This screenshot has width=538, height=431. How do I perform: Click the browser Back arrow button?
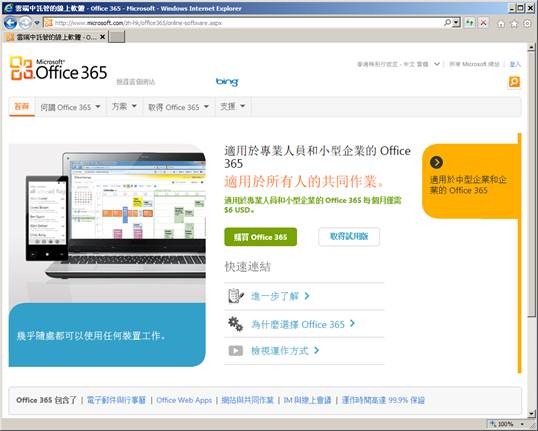coord(10,23)
